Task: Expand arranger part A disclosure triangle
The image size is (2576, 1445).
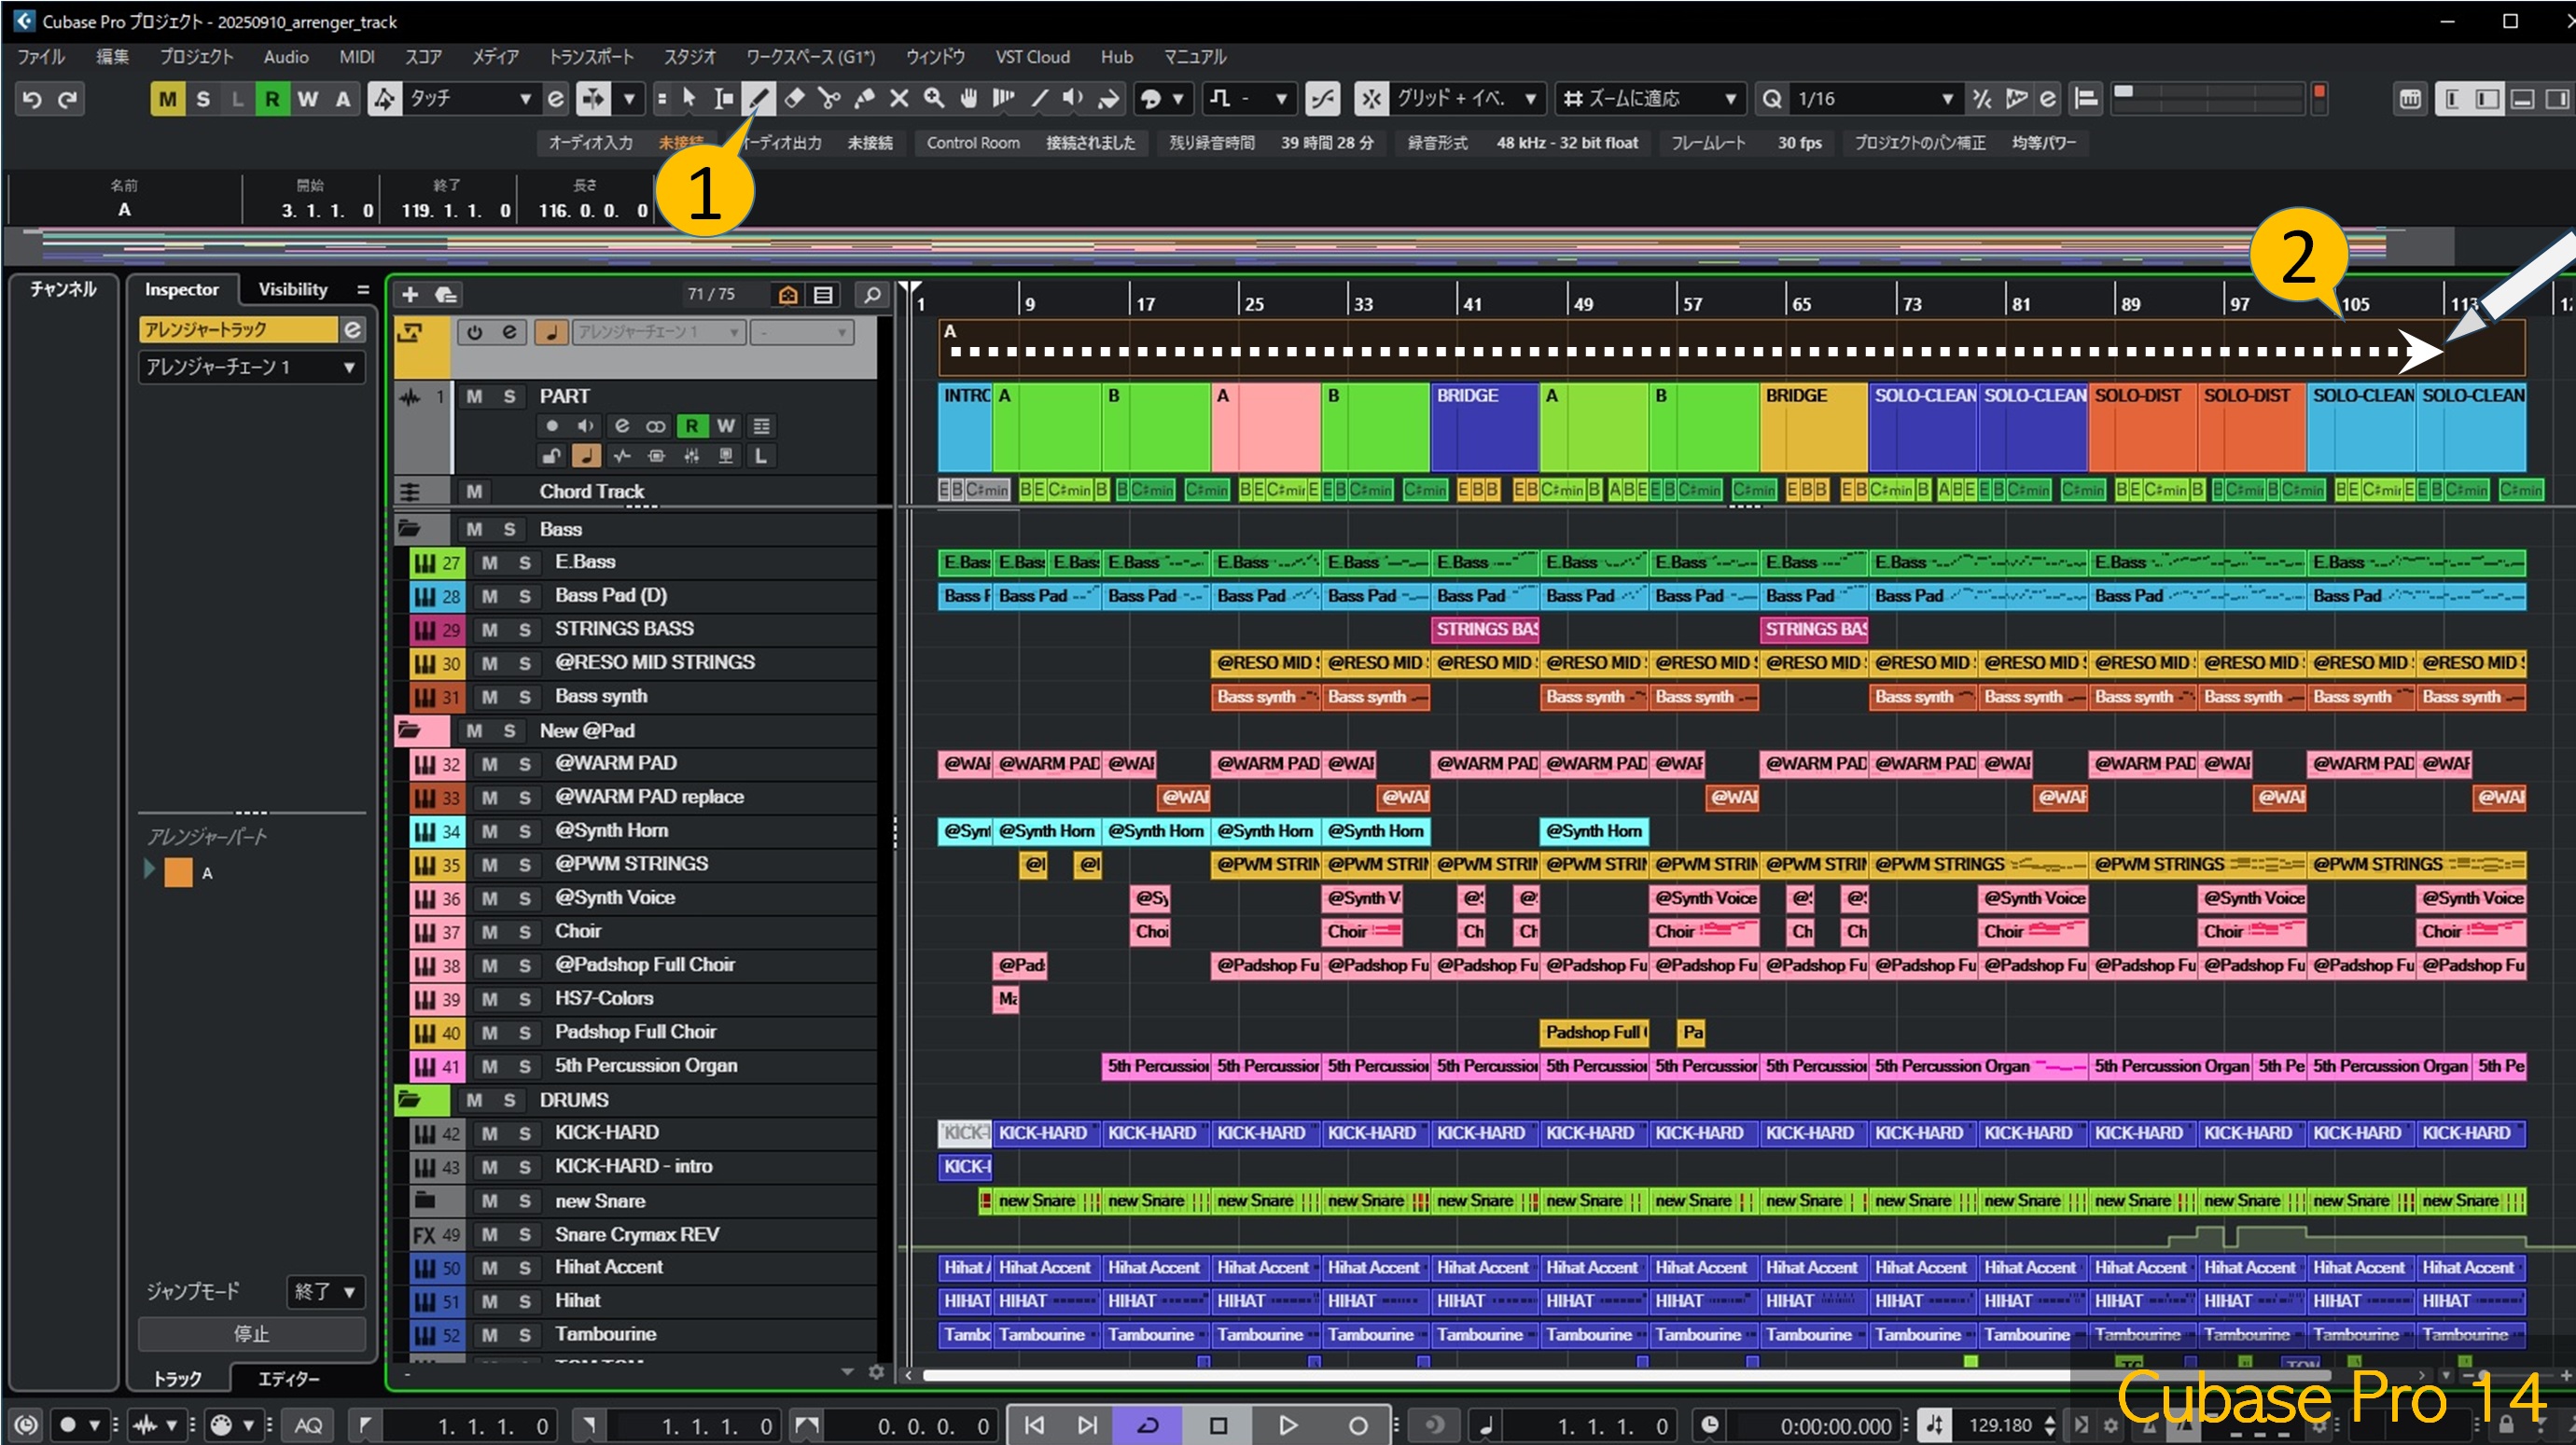Action: pos(149,869)
